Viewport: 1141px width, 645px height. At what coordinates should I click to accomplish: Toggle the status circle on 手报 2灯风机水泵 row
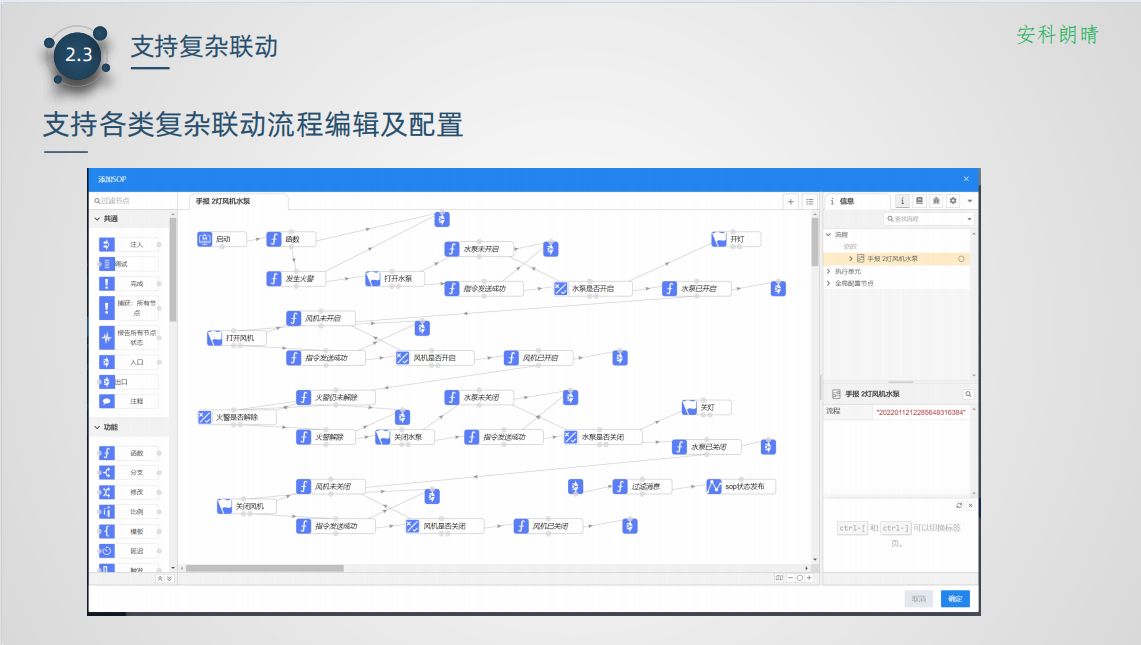(x=961, y=258)
